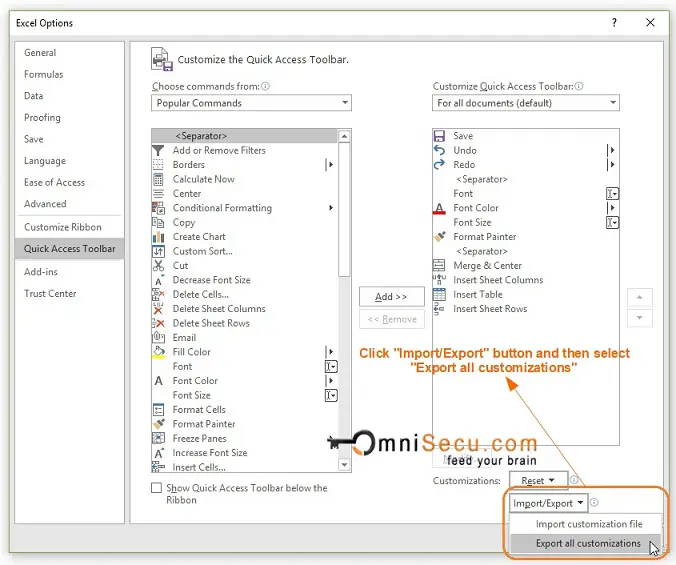The width and height of the screenshot is (676, 565).
Task: Click the Move Up arrow button
Action: (639, 297)
